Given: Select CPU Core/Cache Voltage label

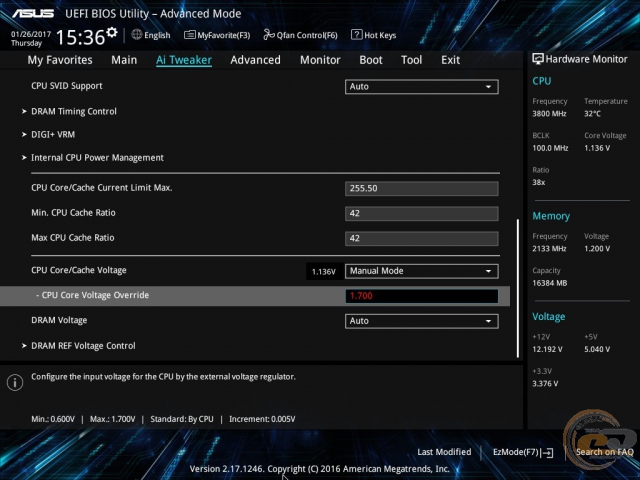Looking at the screenshot, I should (79, 270).
